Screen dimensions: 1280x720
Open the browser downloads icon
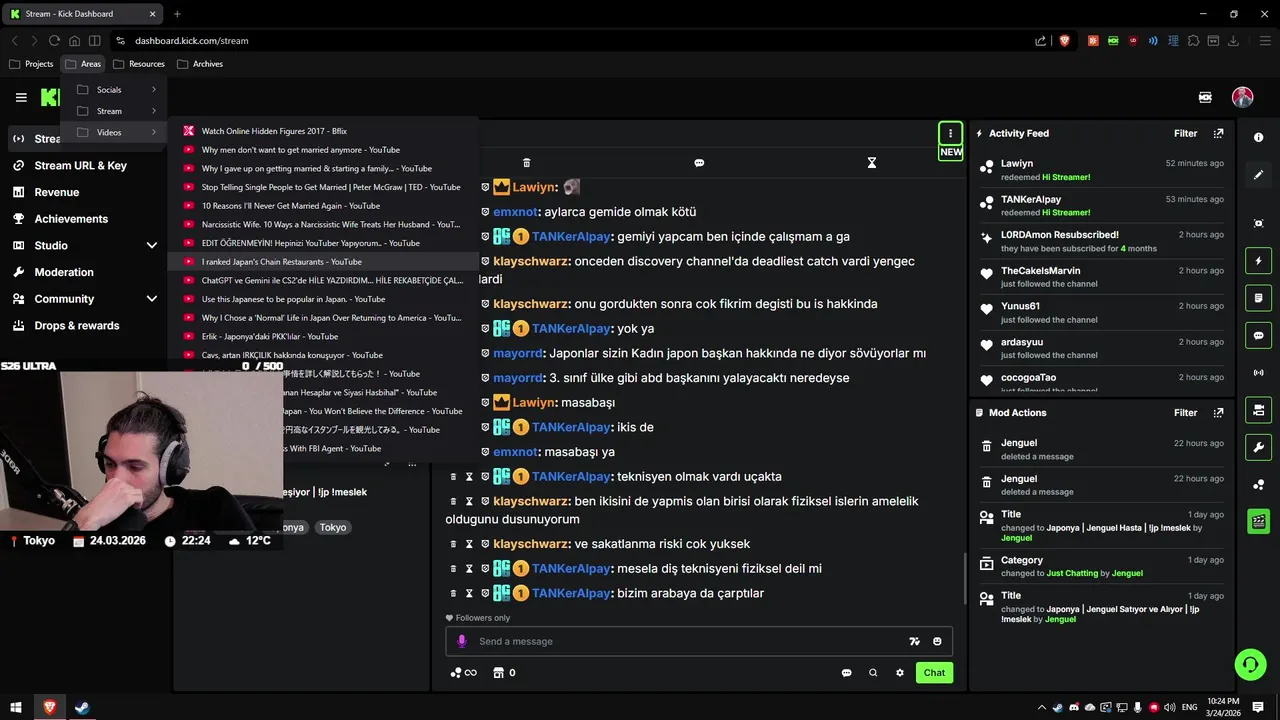[1233, 41]
